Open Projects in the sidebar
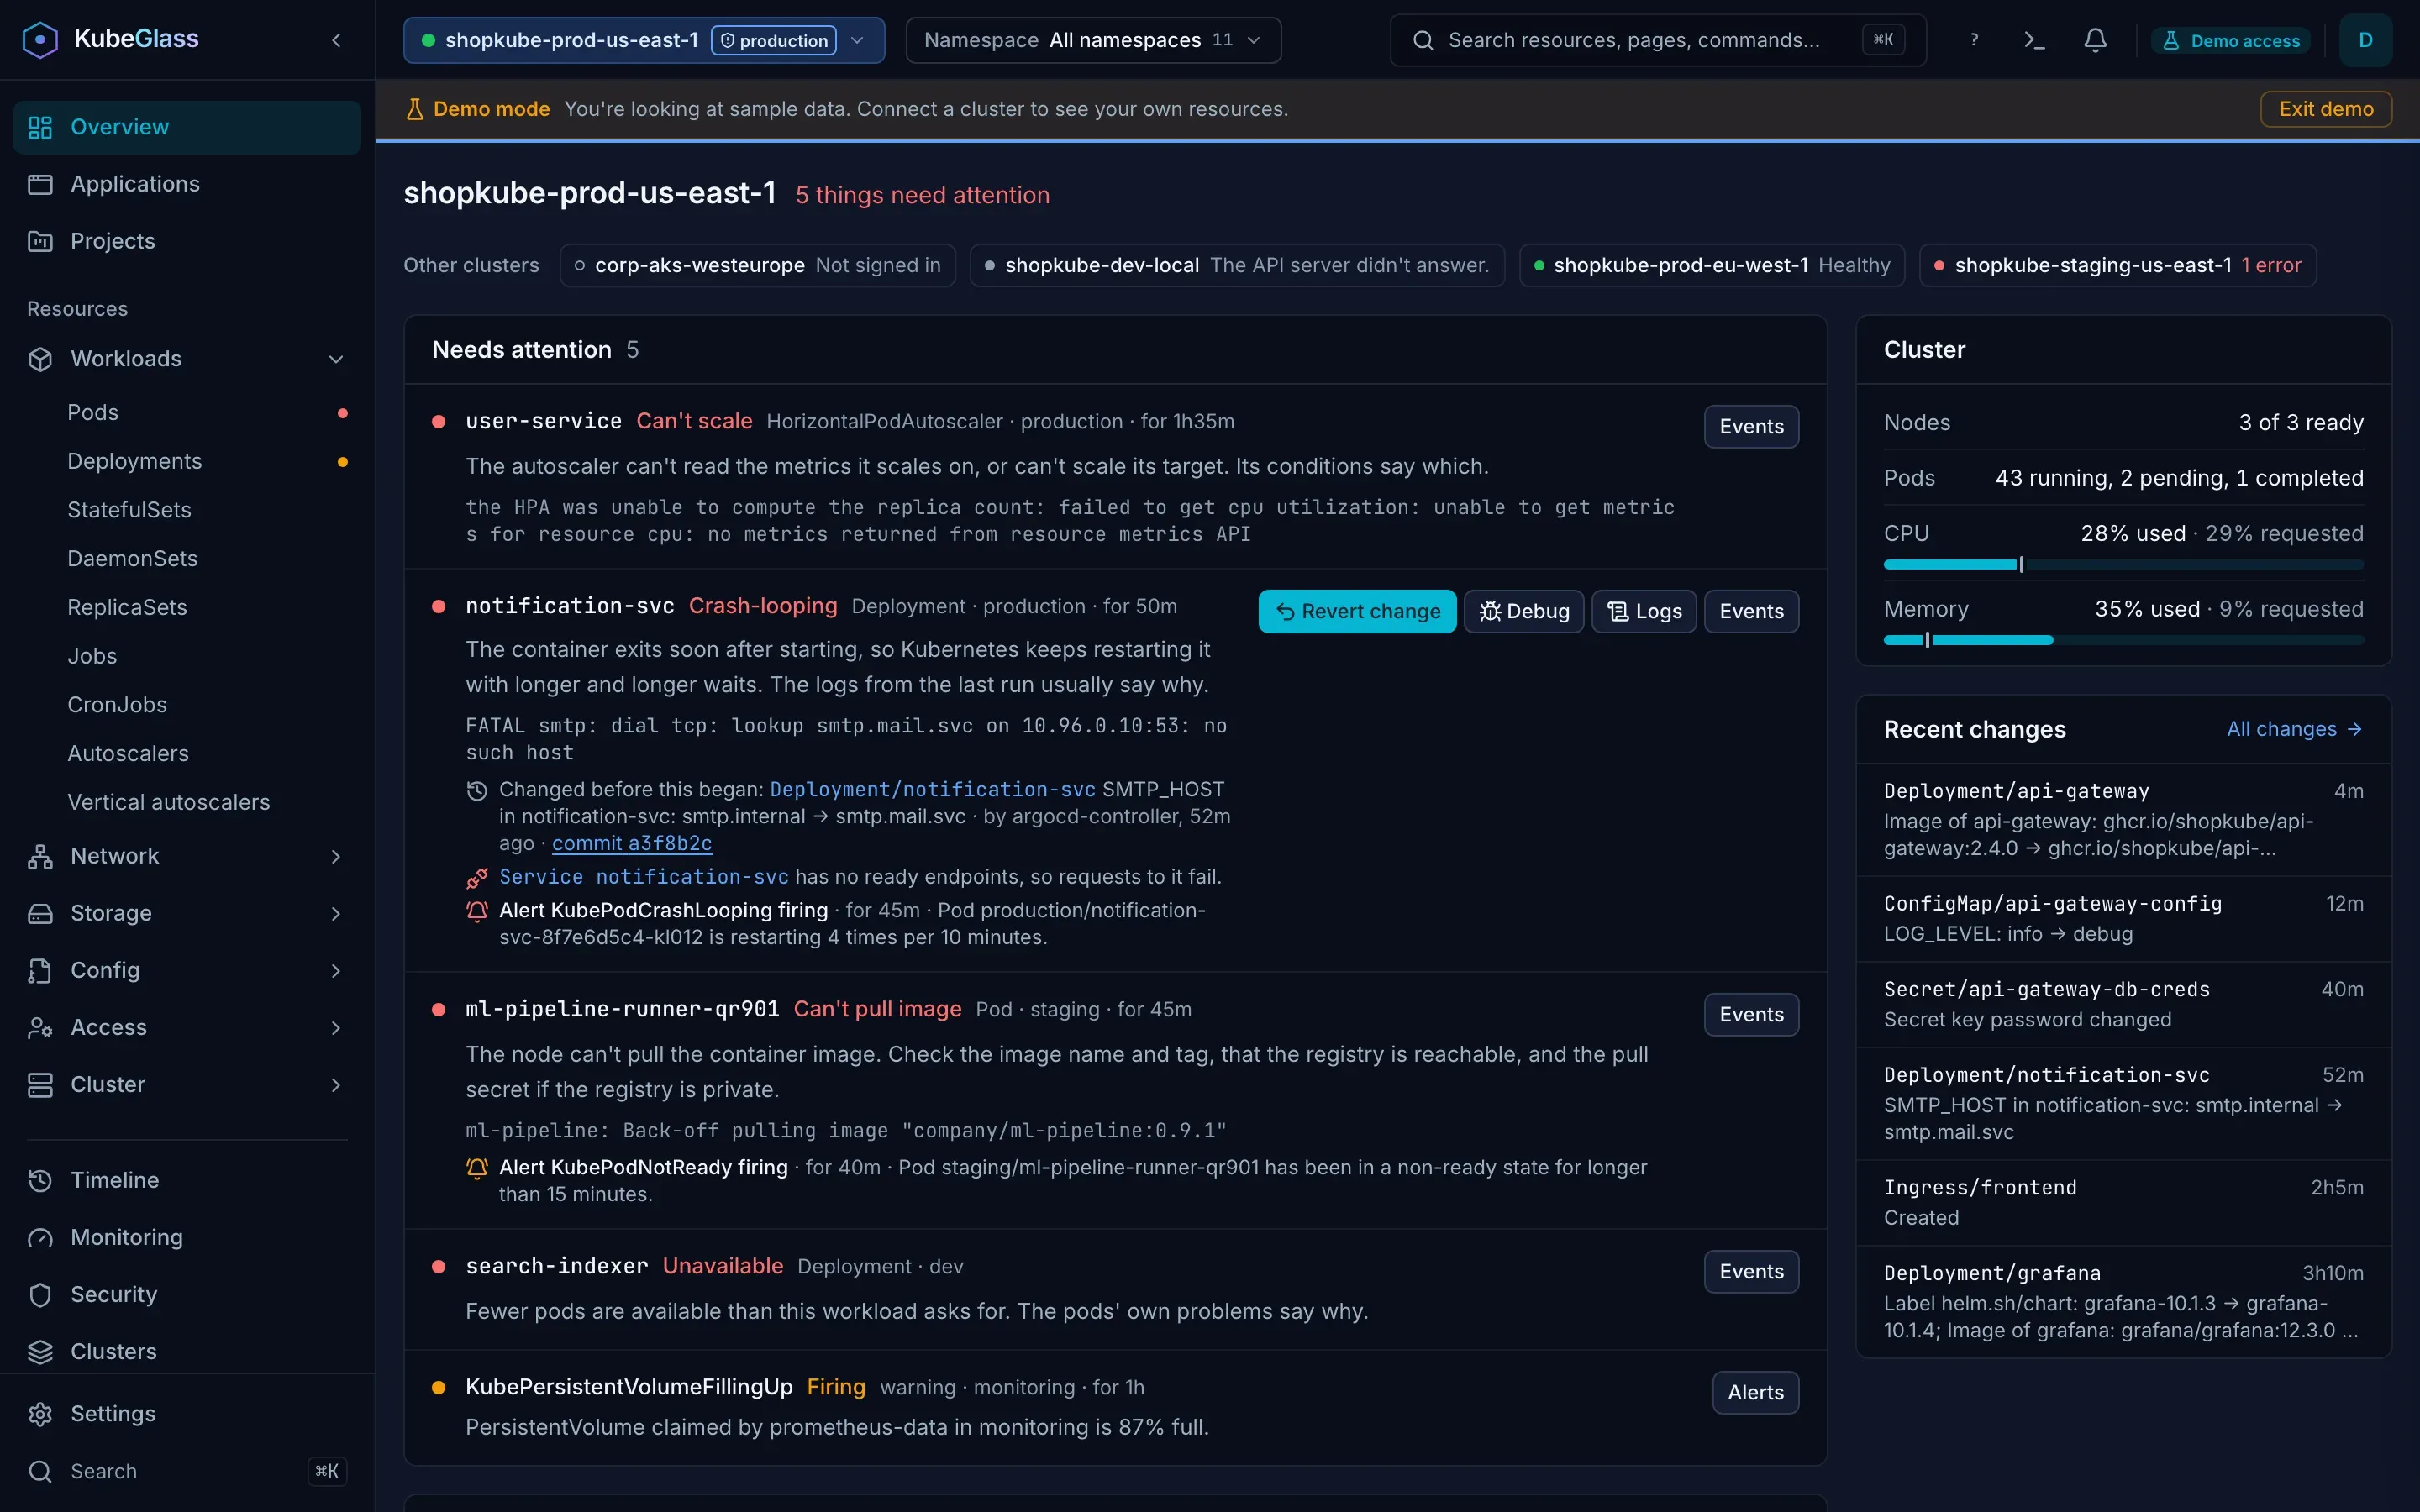Image resolution: width=2420 pixels, height=1512 pixels. coord(187,241)
